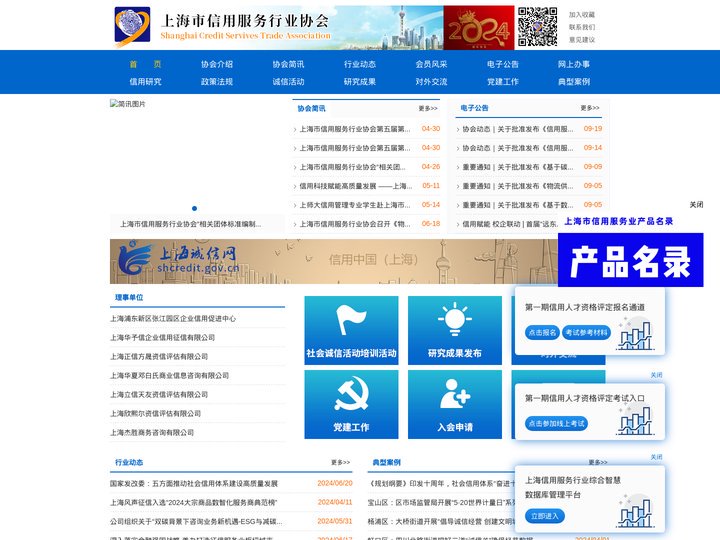Viewport: 720px width, 540px height.
Task: Open 入会申请 add-member tile
Action: click(x=455, y=404)
